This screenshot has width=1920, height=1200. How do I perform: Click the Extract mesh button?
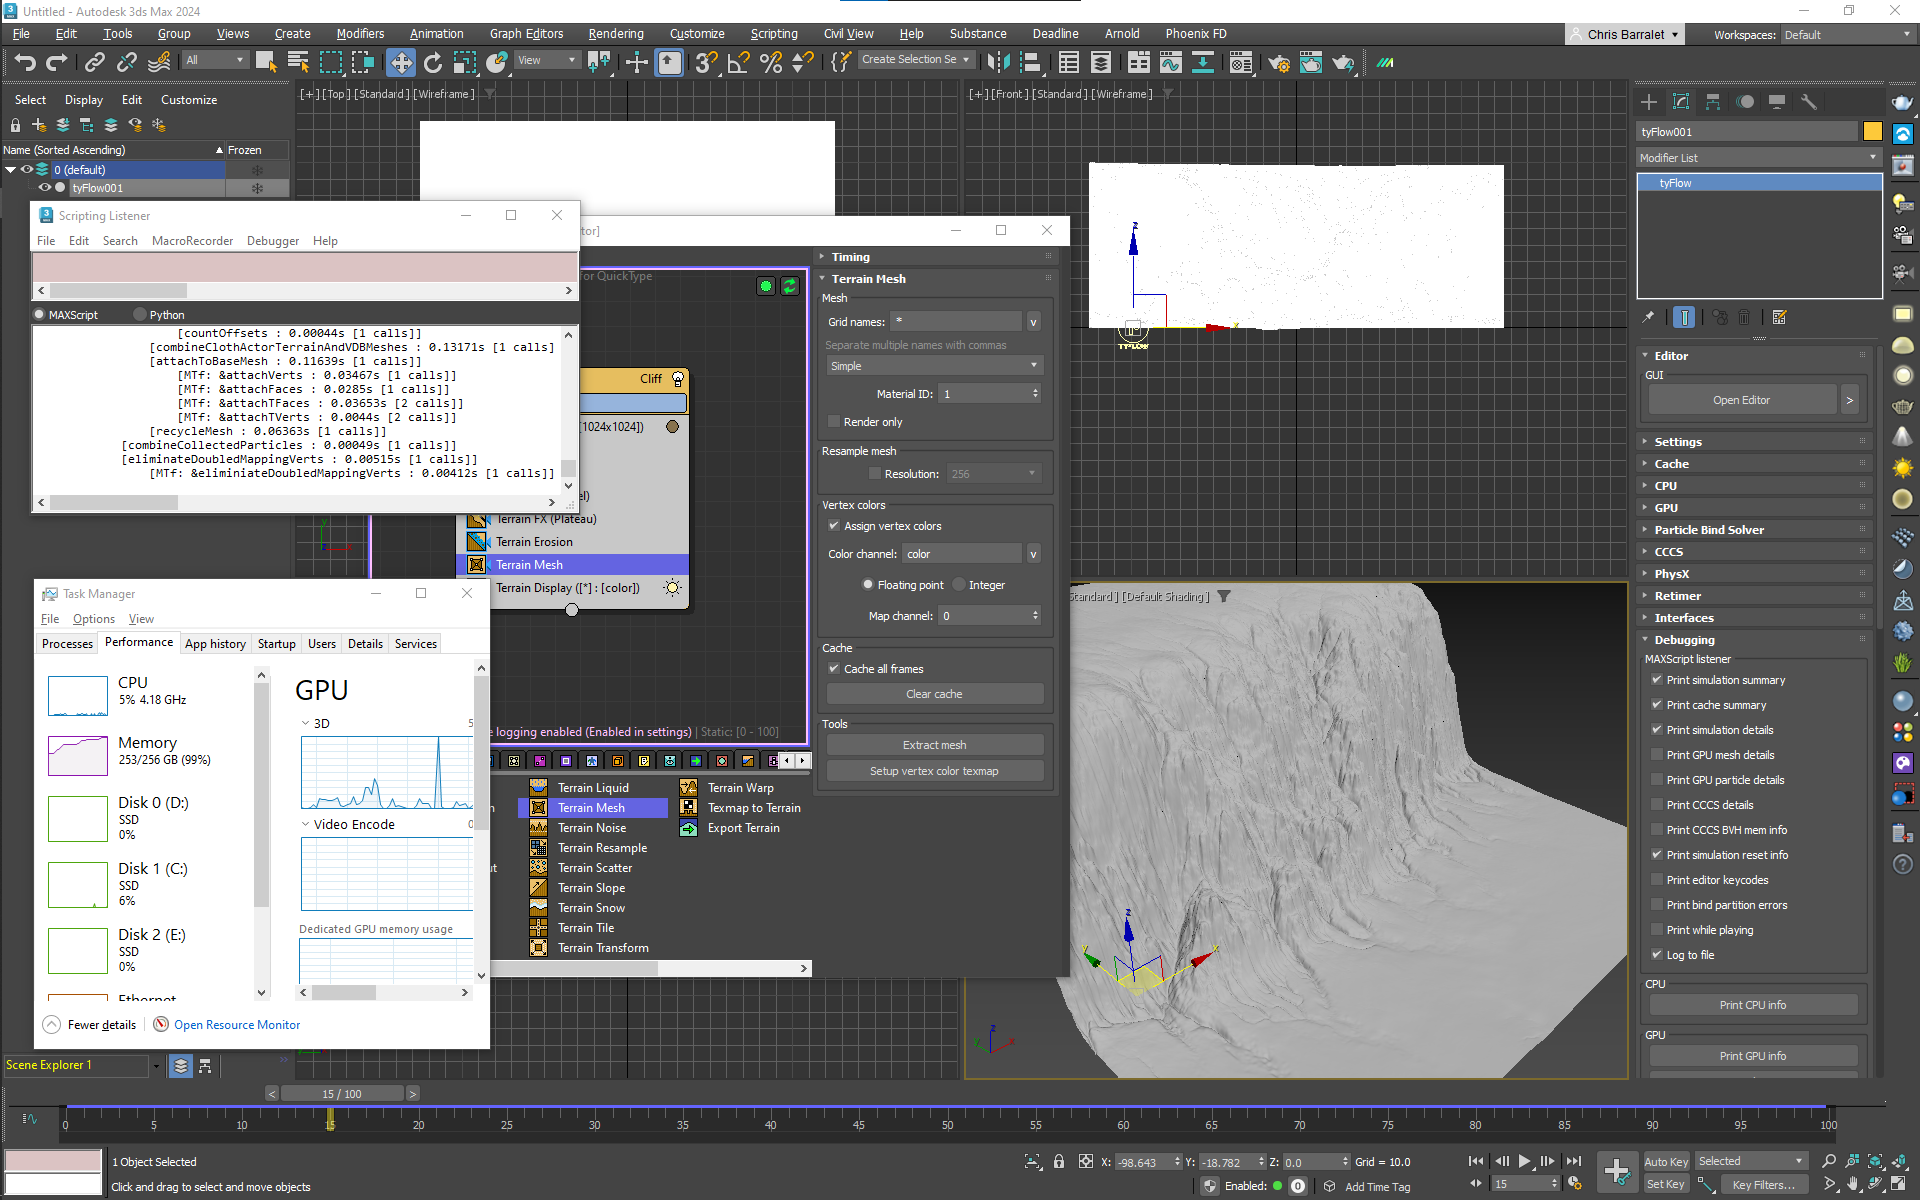[x=934, y=745]
